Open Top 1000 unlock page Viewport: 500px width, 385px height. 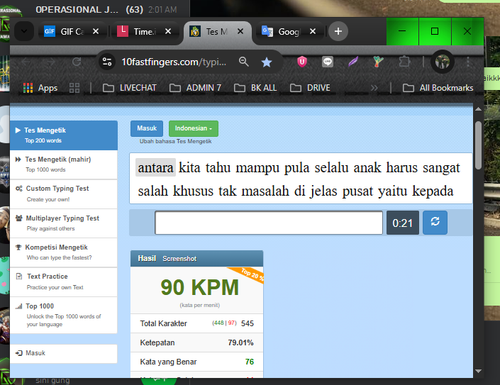point(64,315)
